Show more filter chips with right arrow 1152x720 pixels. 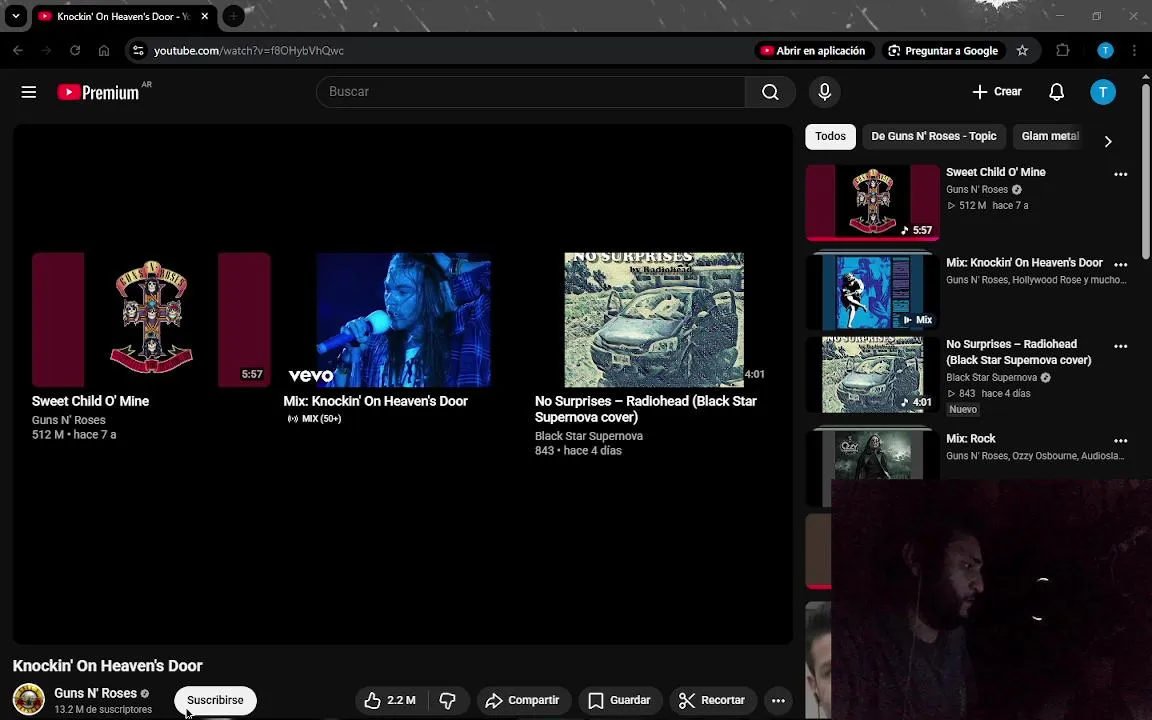point(1108,141)
